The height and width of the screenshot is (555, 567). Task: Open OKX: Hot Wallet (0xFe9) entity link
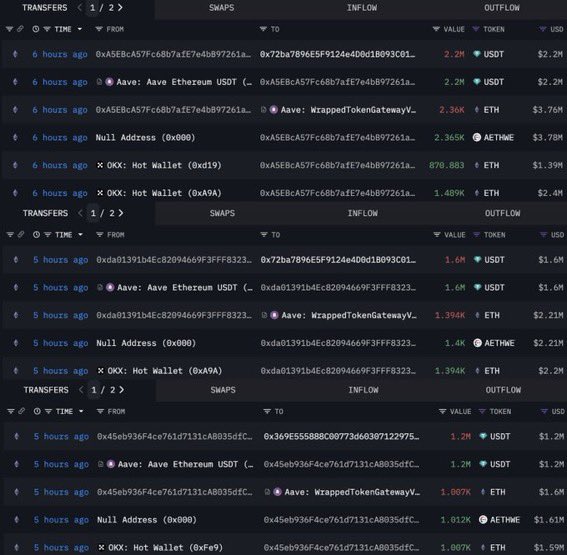165,547
